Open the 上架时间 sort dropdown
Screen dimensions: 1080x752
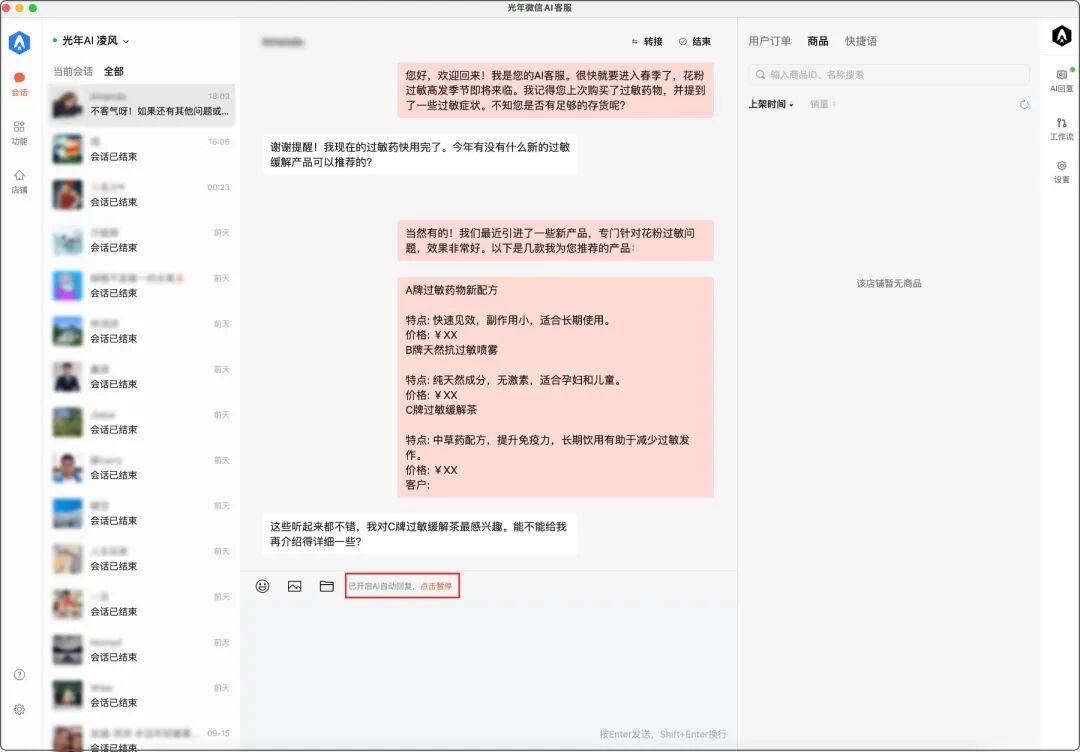coord(771,105)
